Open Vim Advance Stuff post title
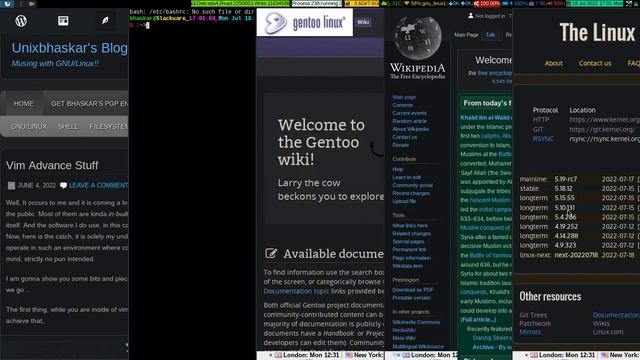640x360 pixels. pos(52,165)
